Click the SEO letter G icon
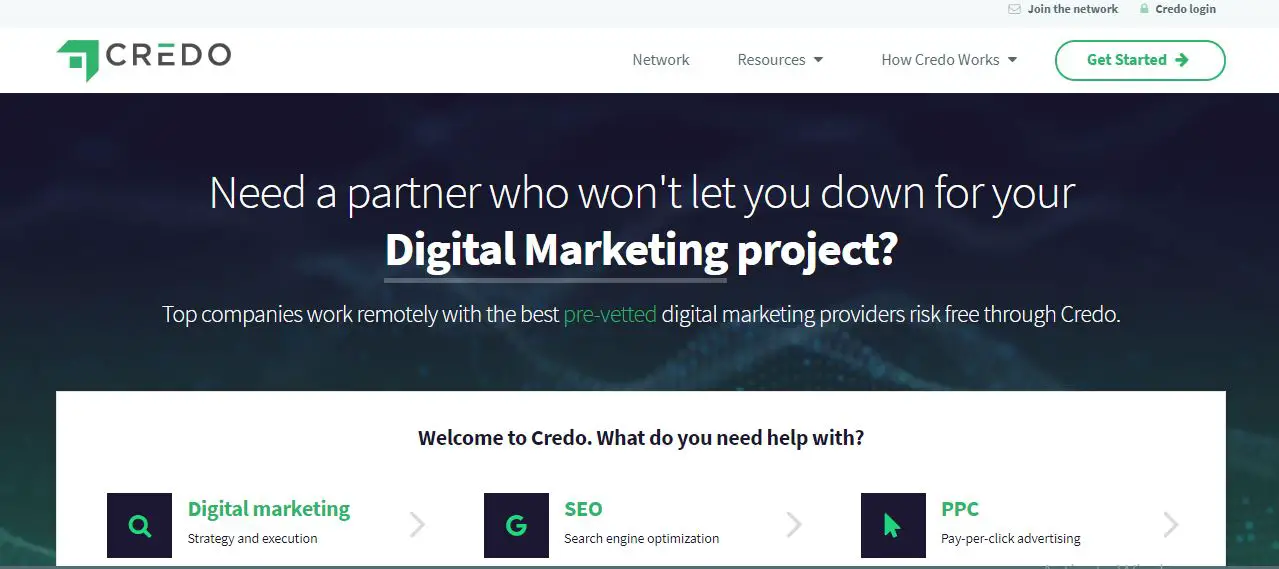 516,525
